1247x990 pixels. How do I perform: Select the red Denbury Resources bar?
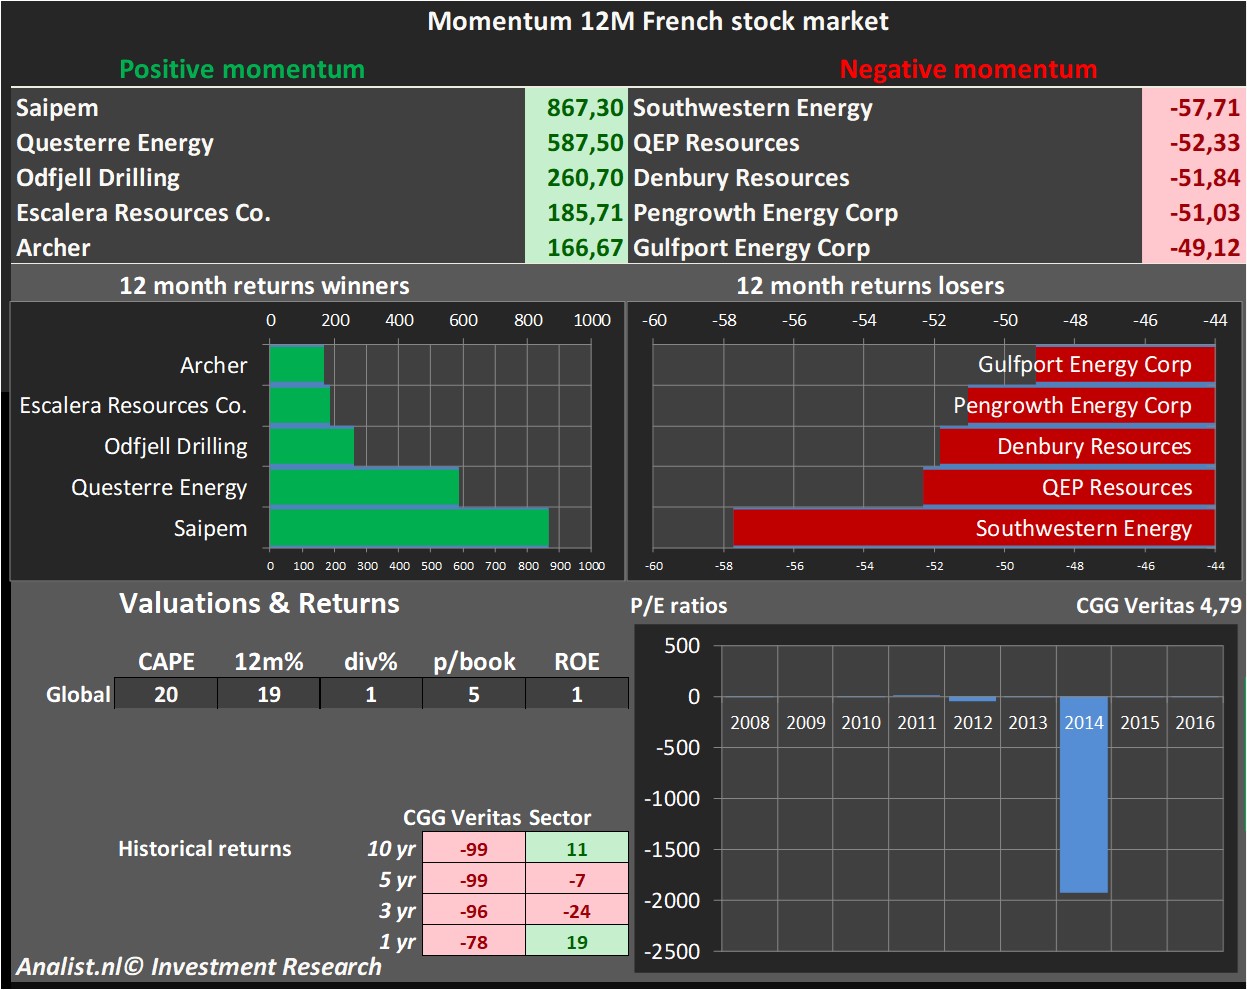[x=1077, y=446]
